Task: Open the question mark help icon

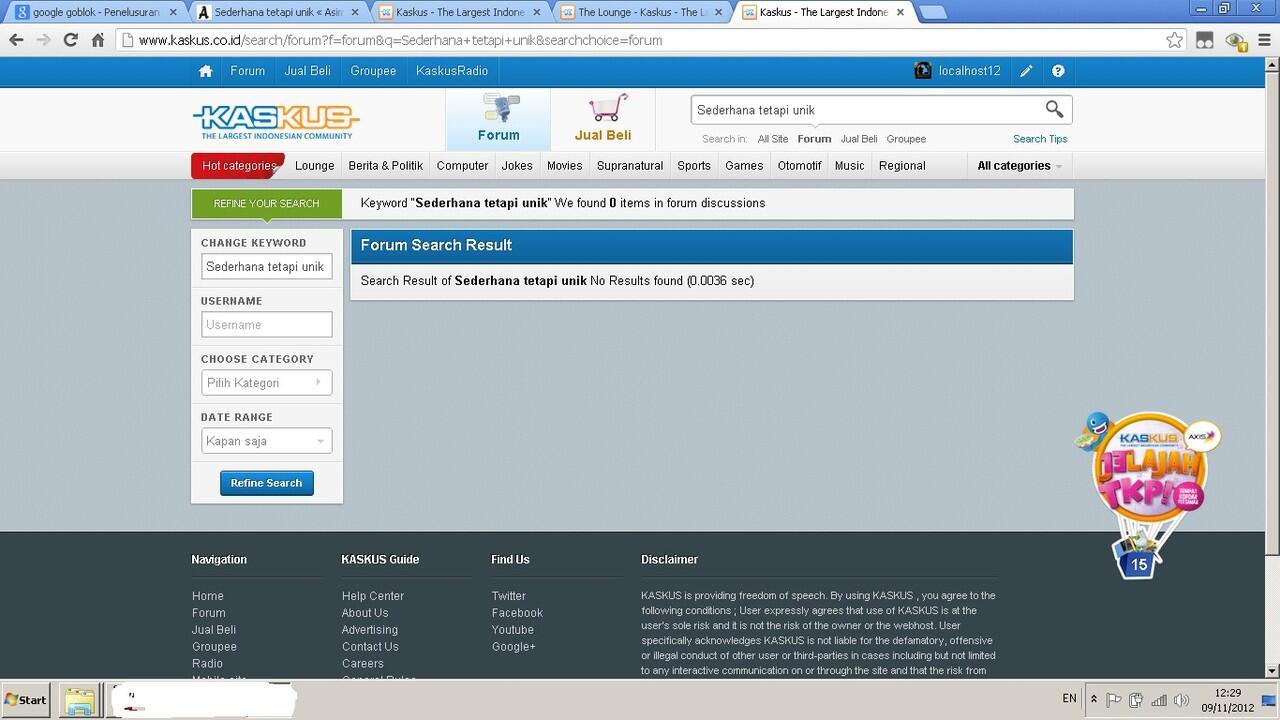Action: (x=1058, y=71)
